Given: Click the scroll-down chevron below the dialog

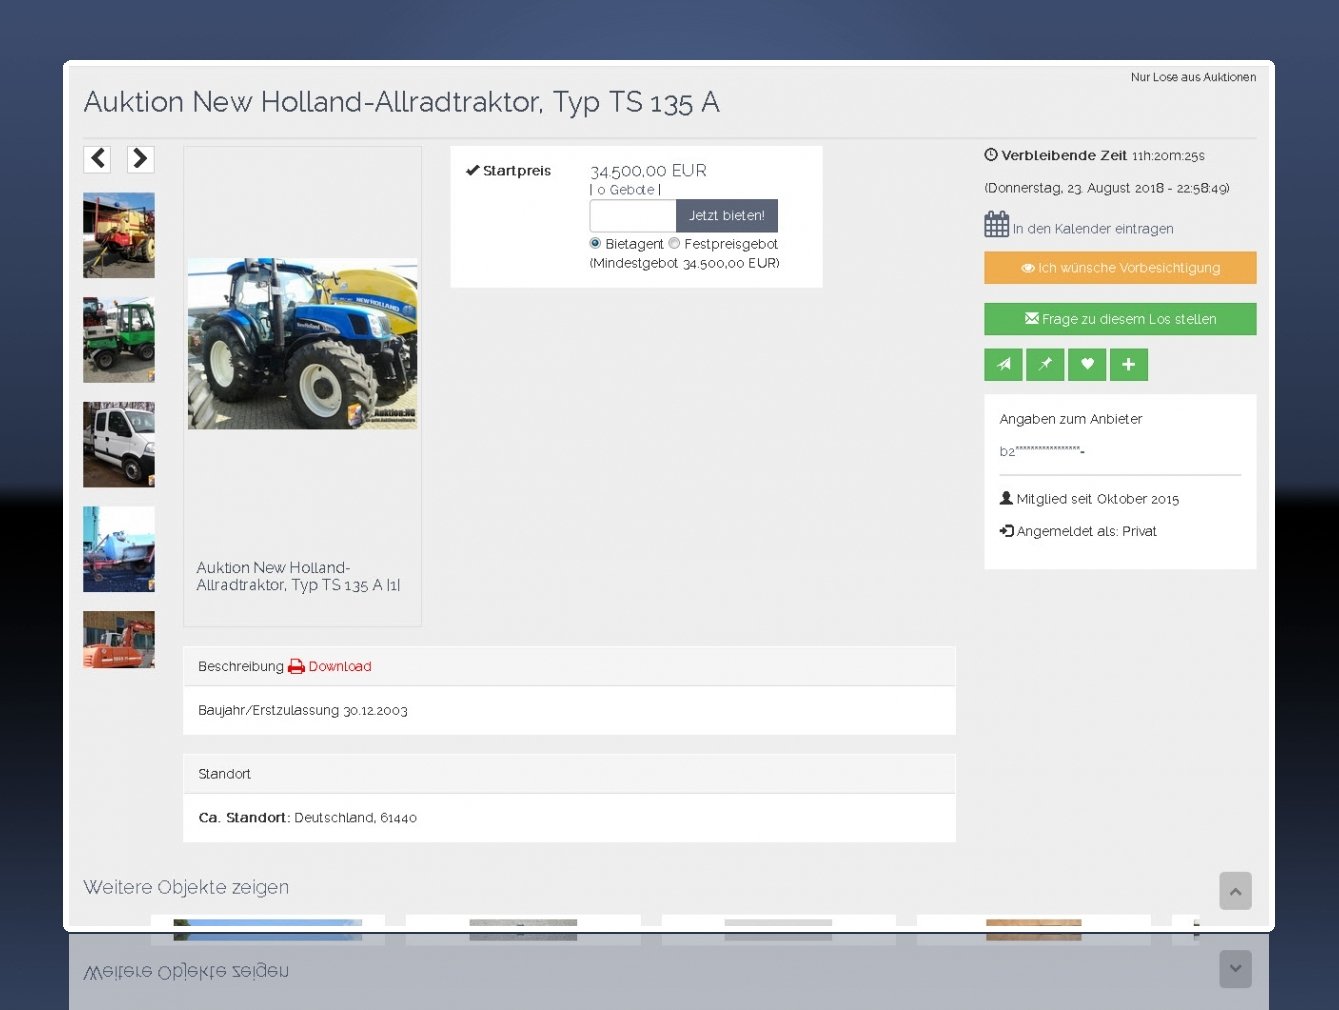Looking at the screenshot, I should pos(1235,968).
